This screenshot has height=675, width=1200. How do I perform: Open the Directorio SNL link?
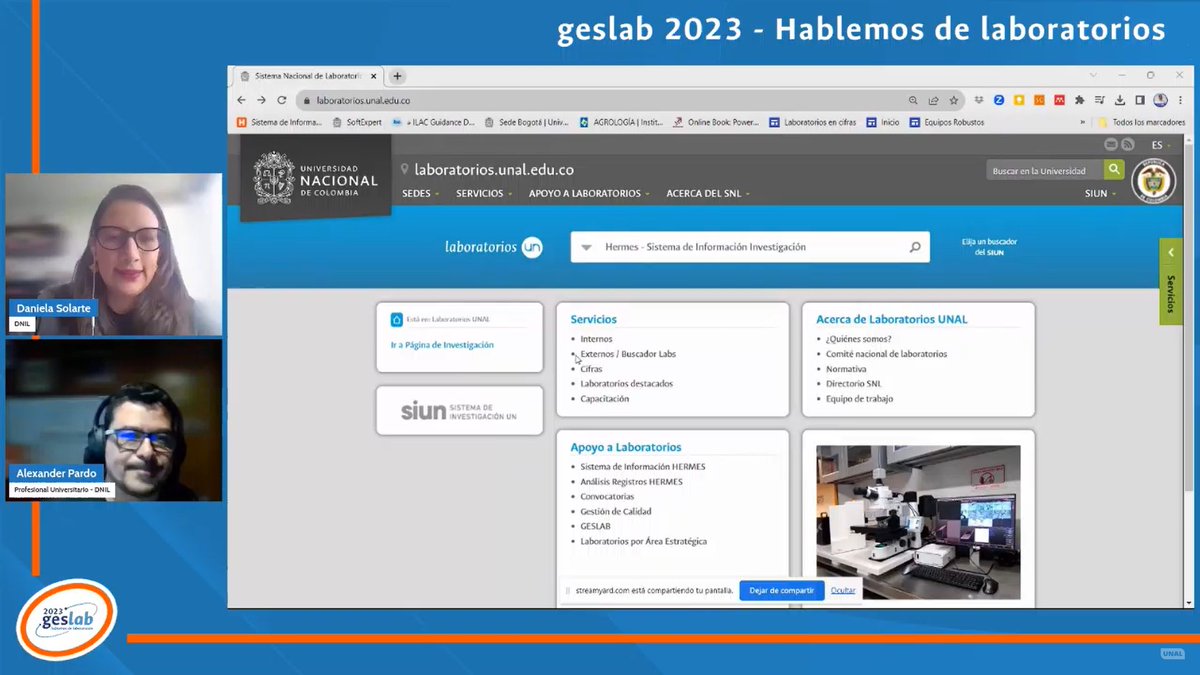pos(853,384)
